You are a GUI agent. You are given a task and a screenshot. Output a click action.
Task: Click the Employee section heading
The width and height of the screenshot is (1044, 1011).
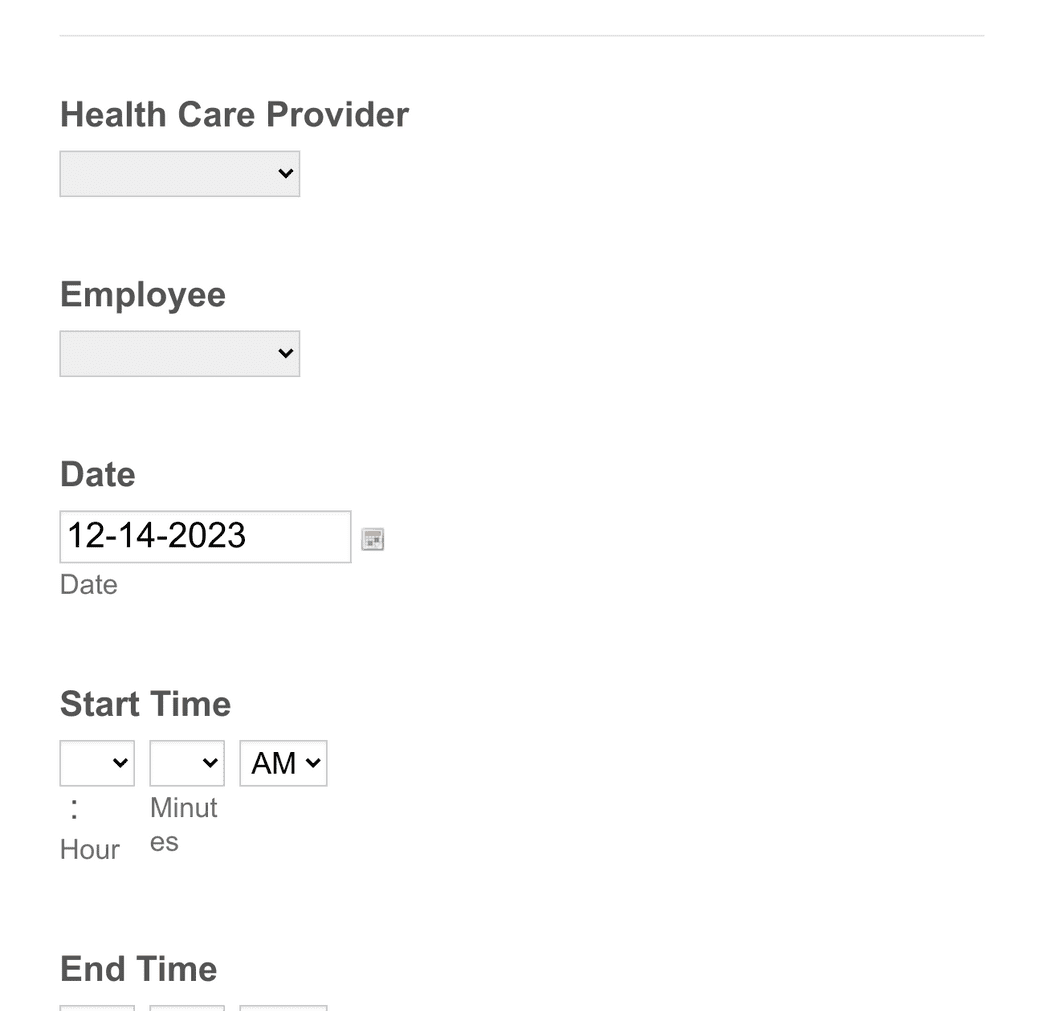142,294
